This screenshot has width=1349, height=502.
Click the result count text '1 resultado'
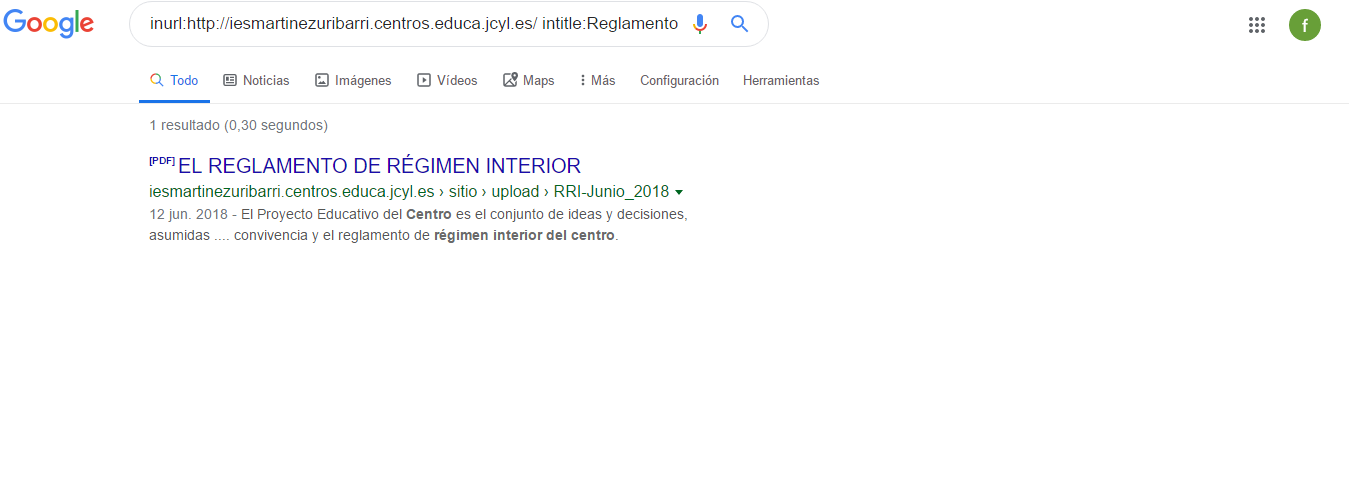pyautogui.click(x=183, y=125)
